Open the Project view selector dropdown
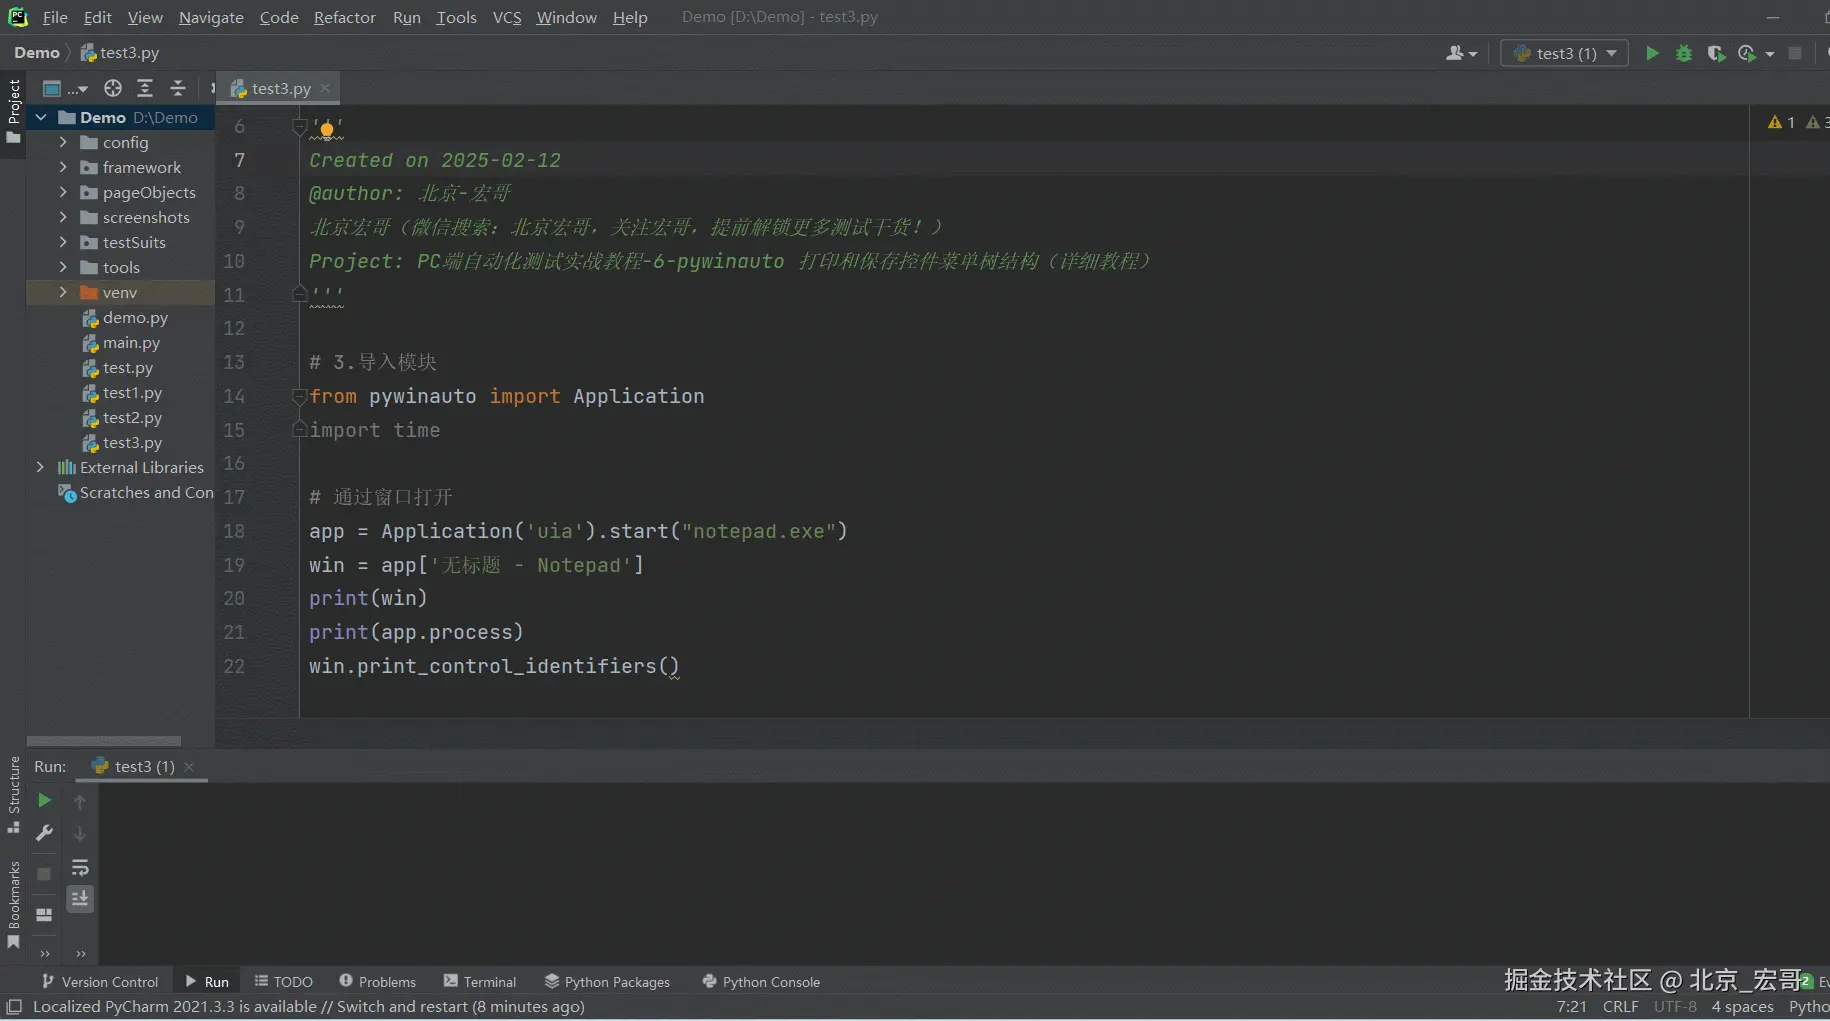Image resolution: width=1830 pixels, height=1021 pixels. click(x=65, y=88)
